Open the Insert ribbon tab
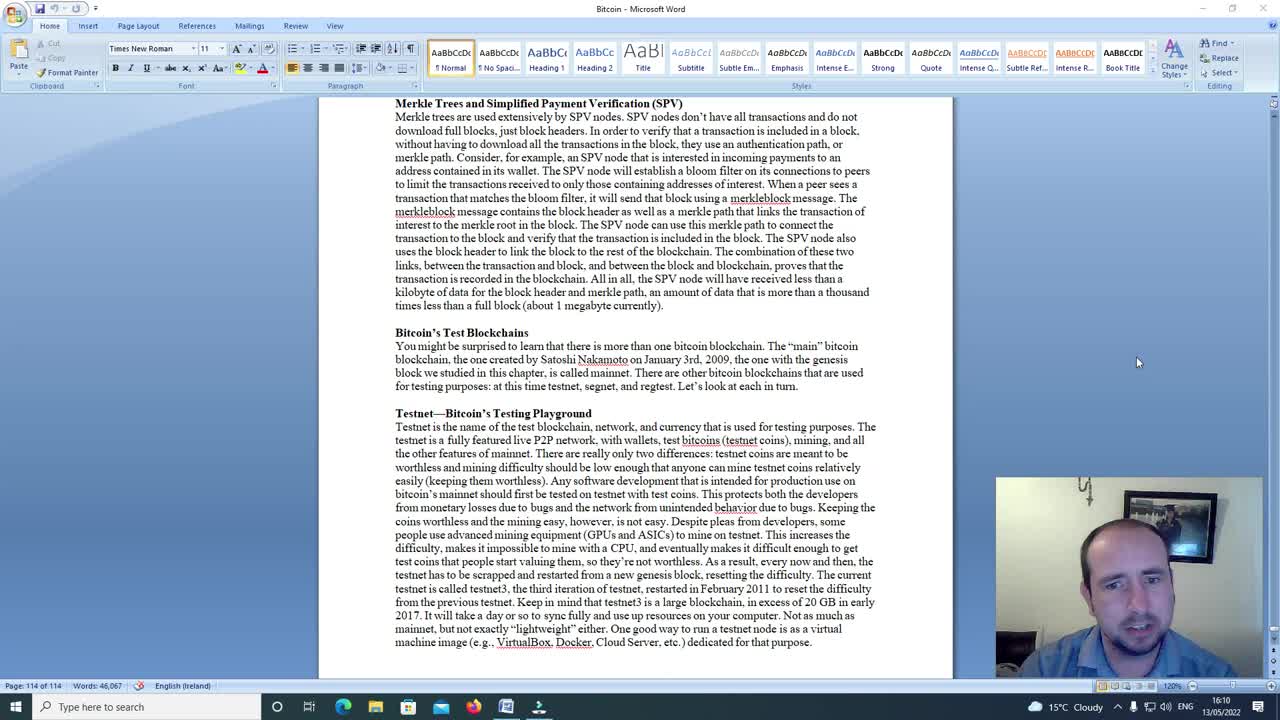Viewport: 1280px width, 720px height. coord(88,26)
